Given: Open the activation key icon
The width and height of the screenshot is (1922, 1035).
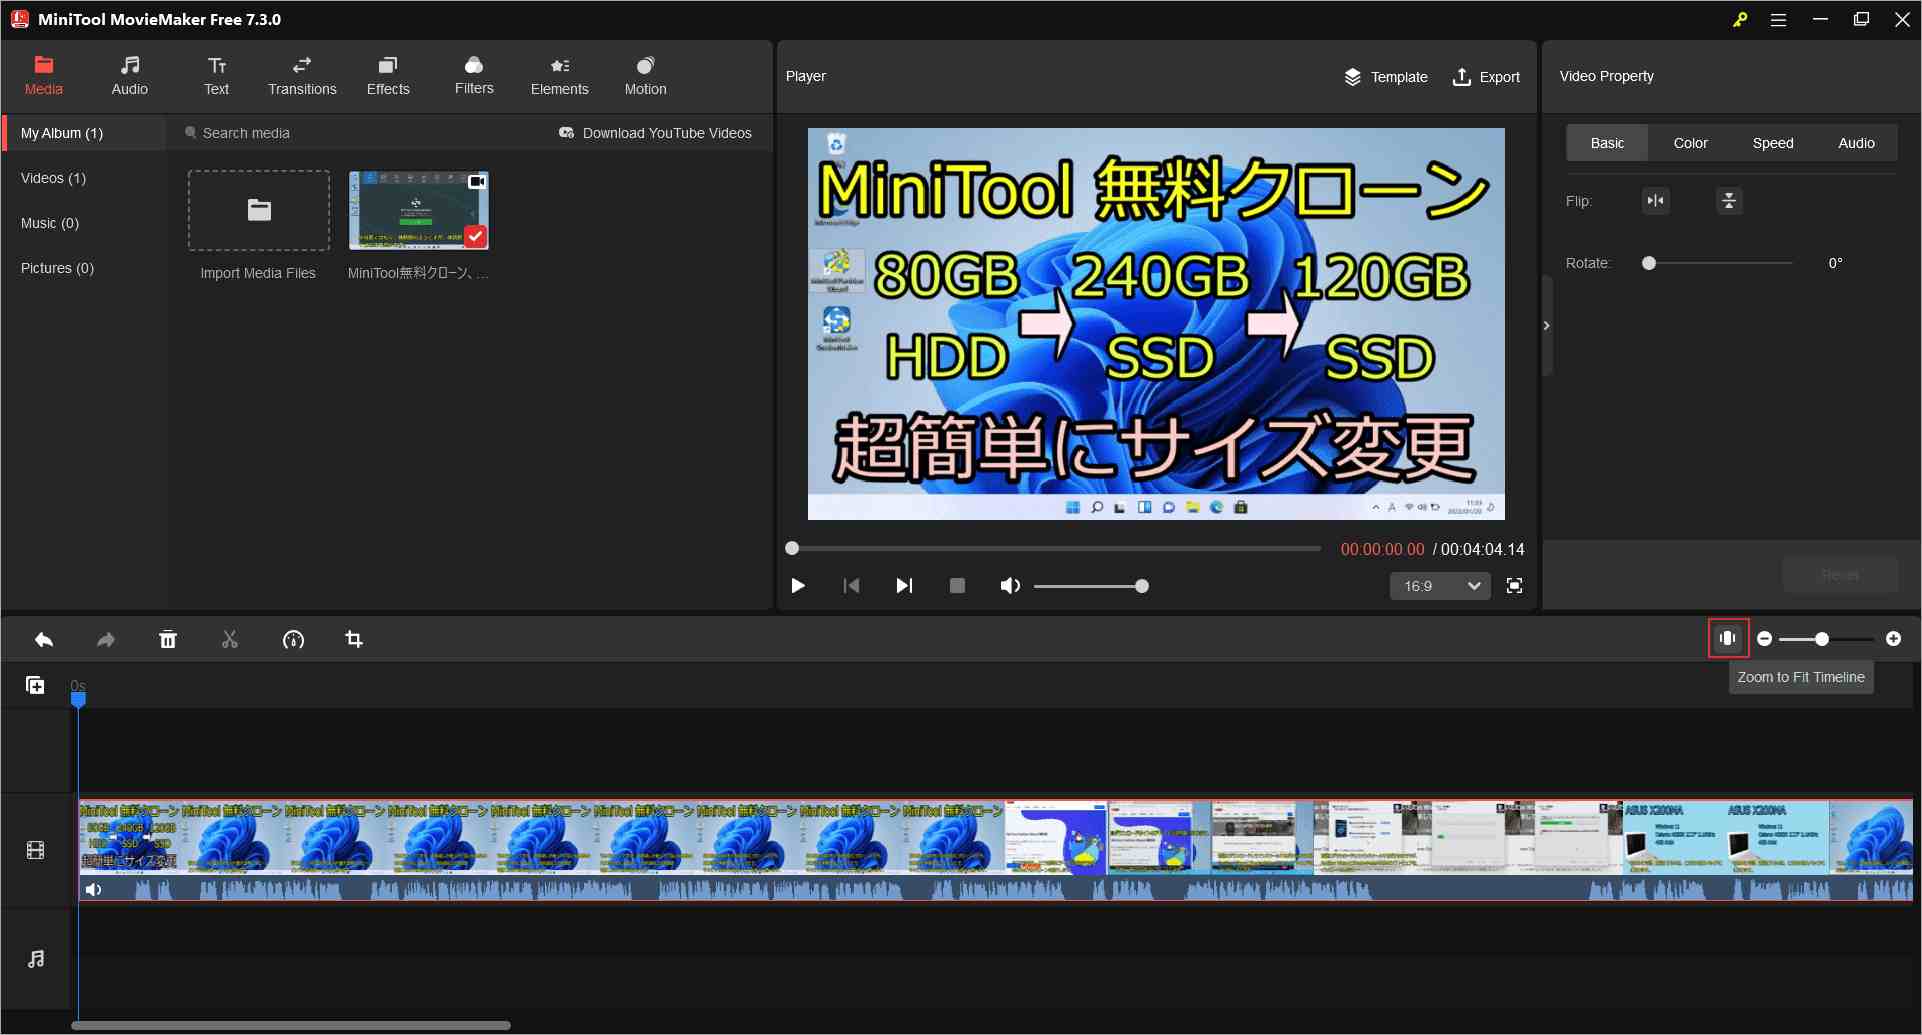Looking at the screenshot, I should (x=1740, y=19).
